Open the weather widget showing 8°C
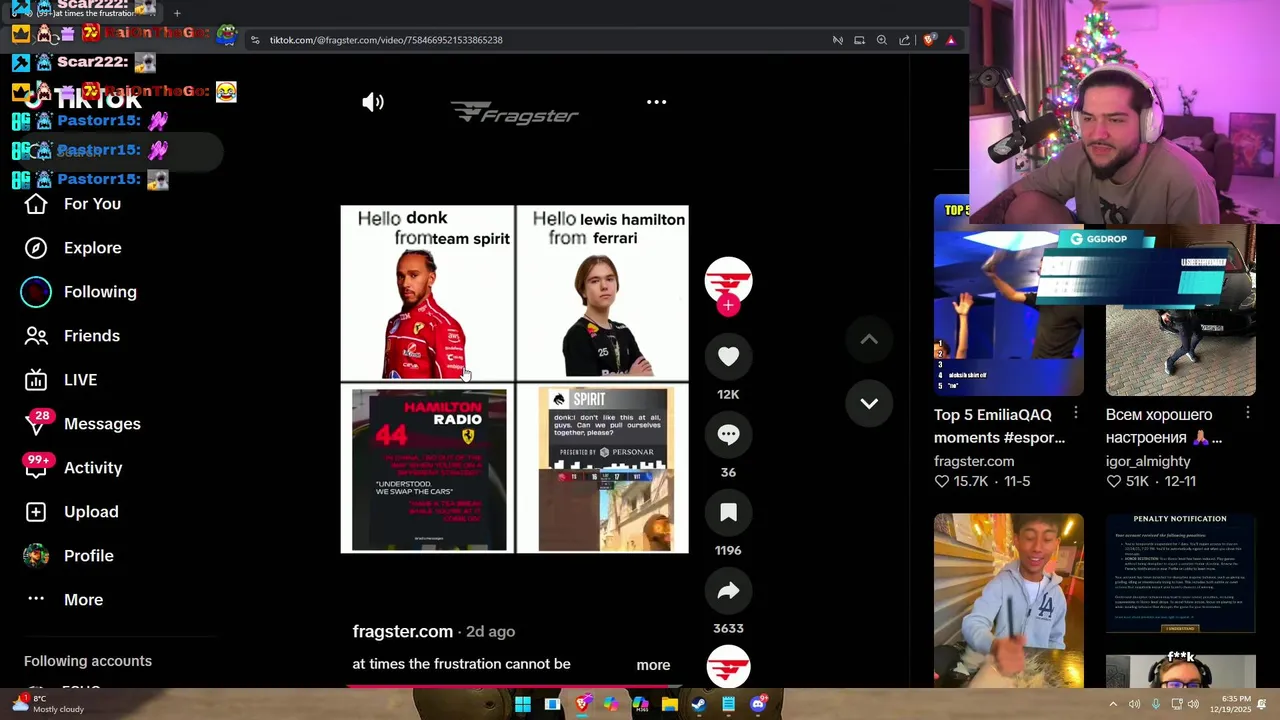Screen dimensions: 1280x720 click(x=48, y=704)
